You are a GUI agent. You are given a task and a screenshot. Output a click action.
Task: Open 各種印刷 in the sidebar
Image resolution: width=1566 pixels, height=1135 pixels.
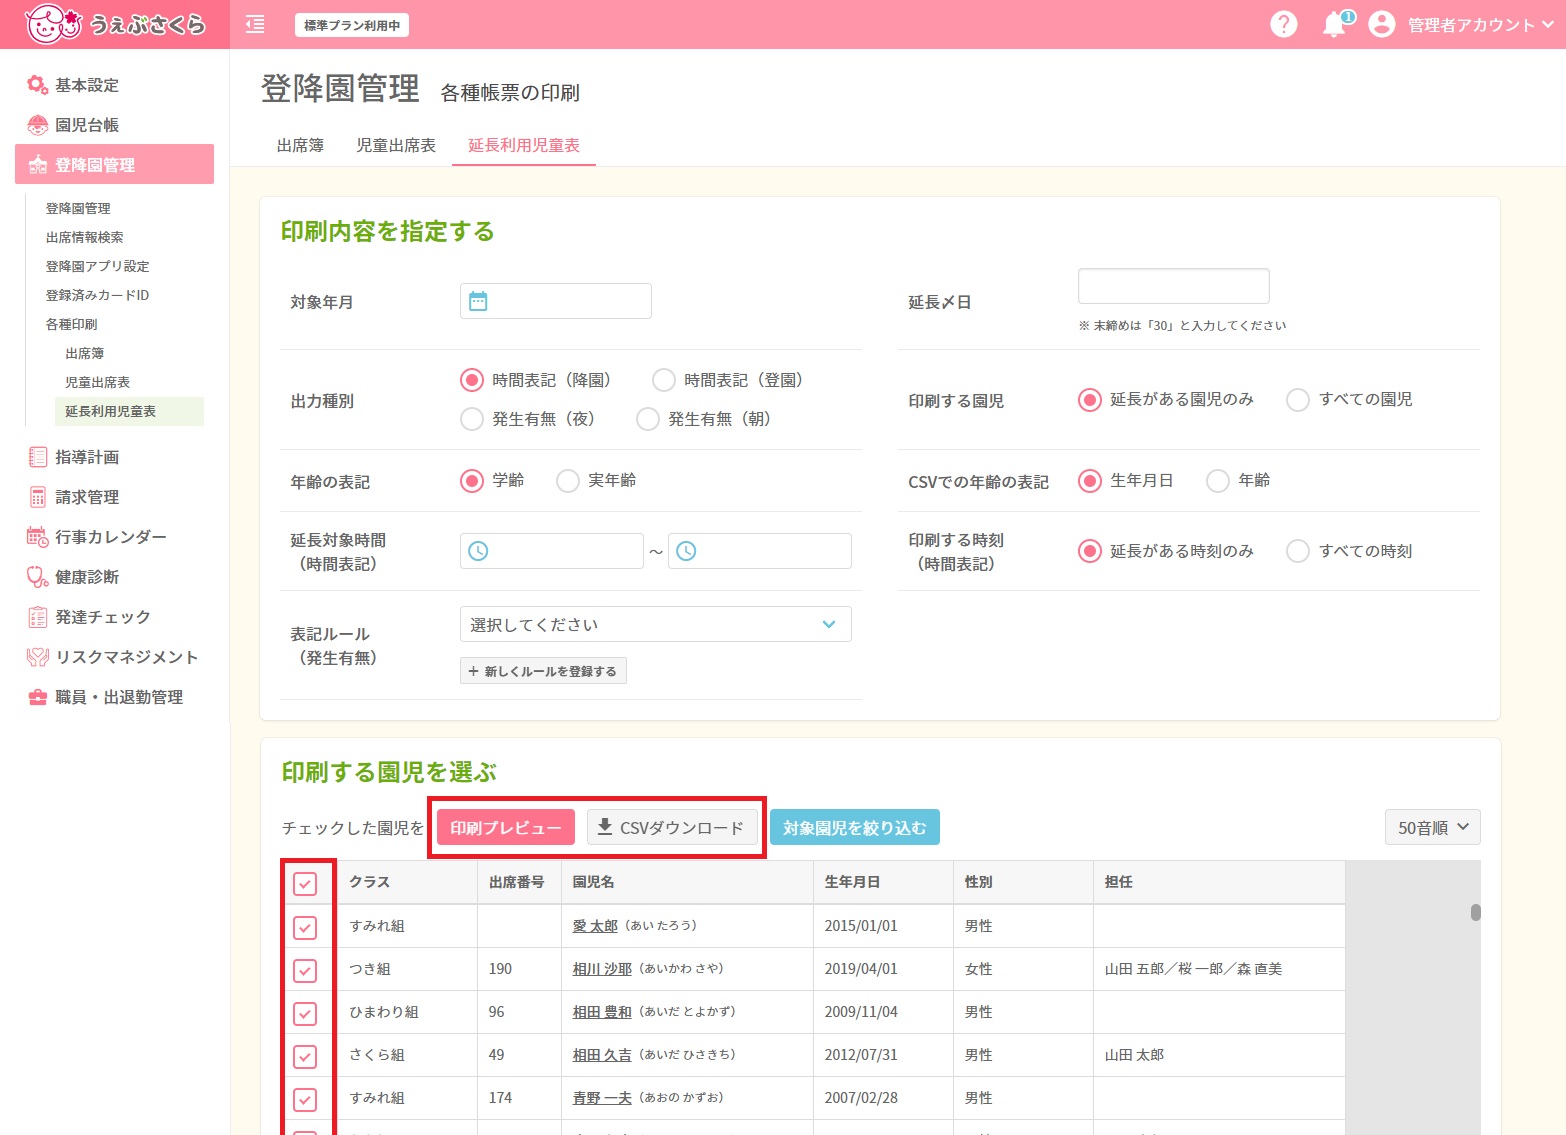click(x=71, y=324)
